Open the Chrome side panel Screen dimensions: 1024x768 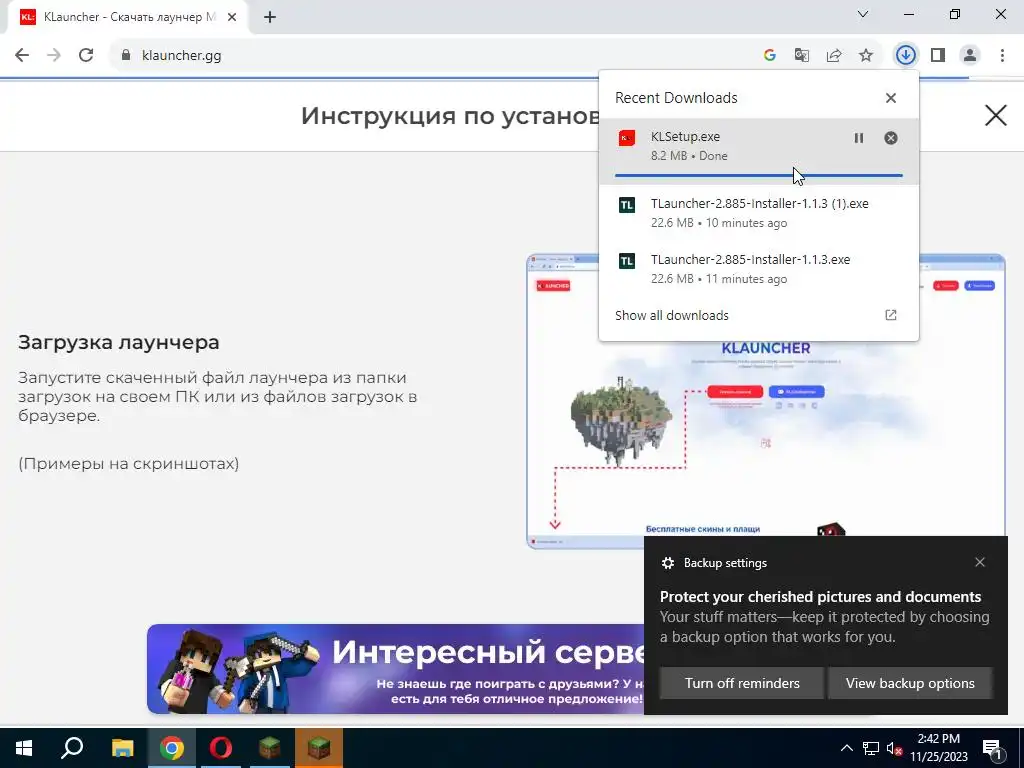[x=938, y=56]
